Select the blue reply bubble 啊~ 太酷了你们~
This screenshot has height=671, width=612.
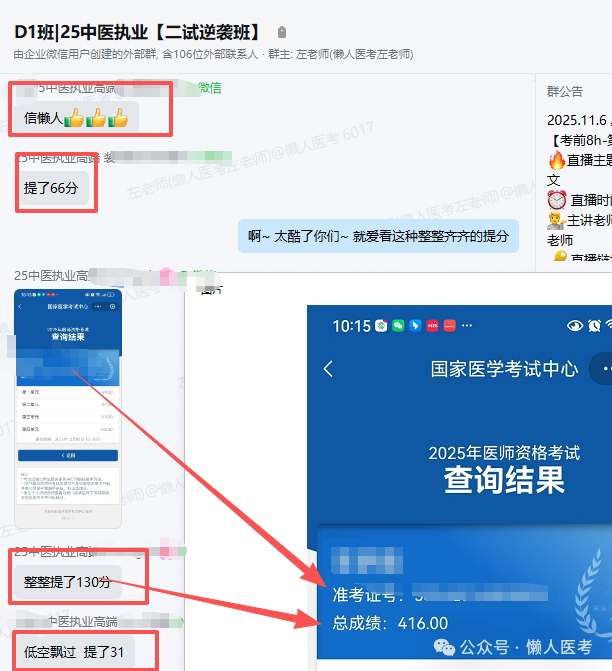pyautogui.click(x=378, y=236)
